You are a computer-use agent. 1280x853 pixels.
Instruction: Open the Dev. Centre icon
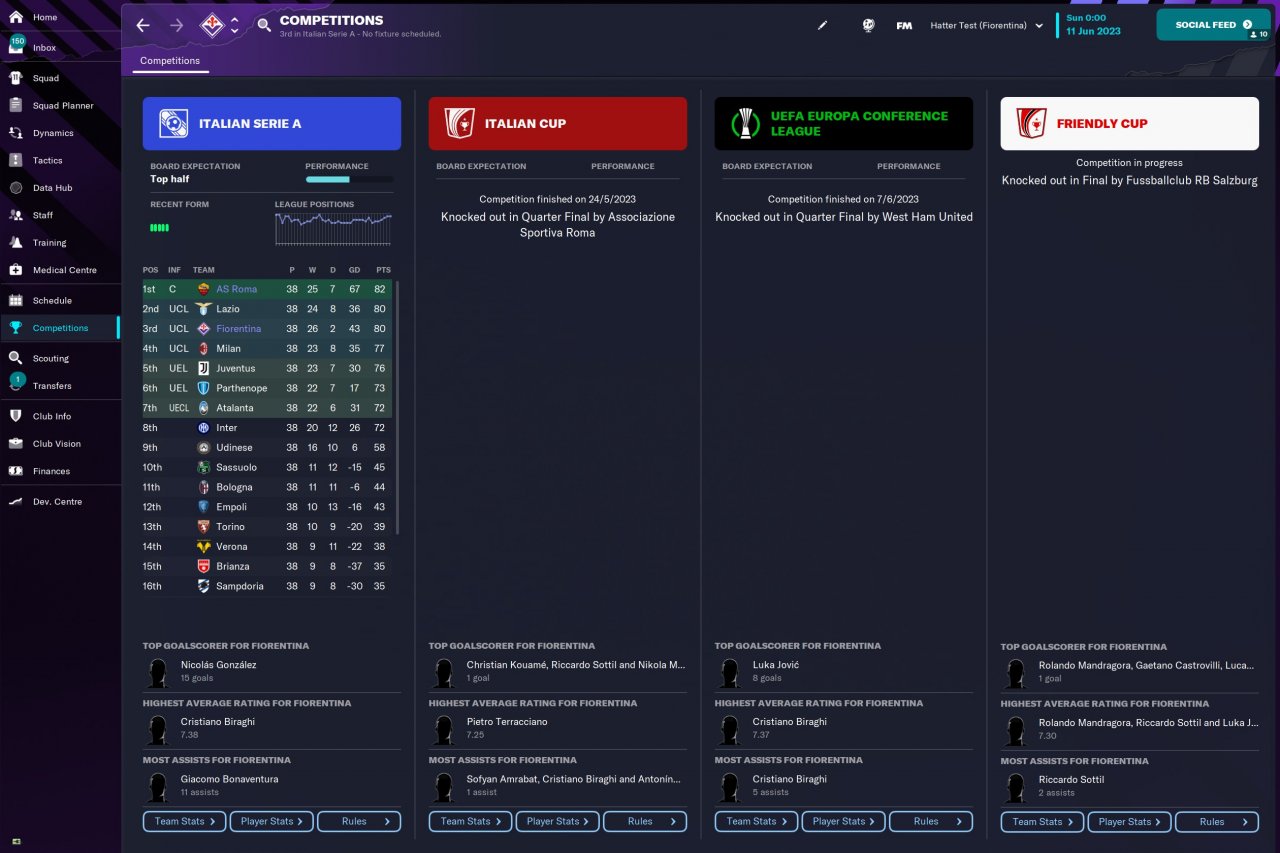coord(16,502)
